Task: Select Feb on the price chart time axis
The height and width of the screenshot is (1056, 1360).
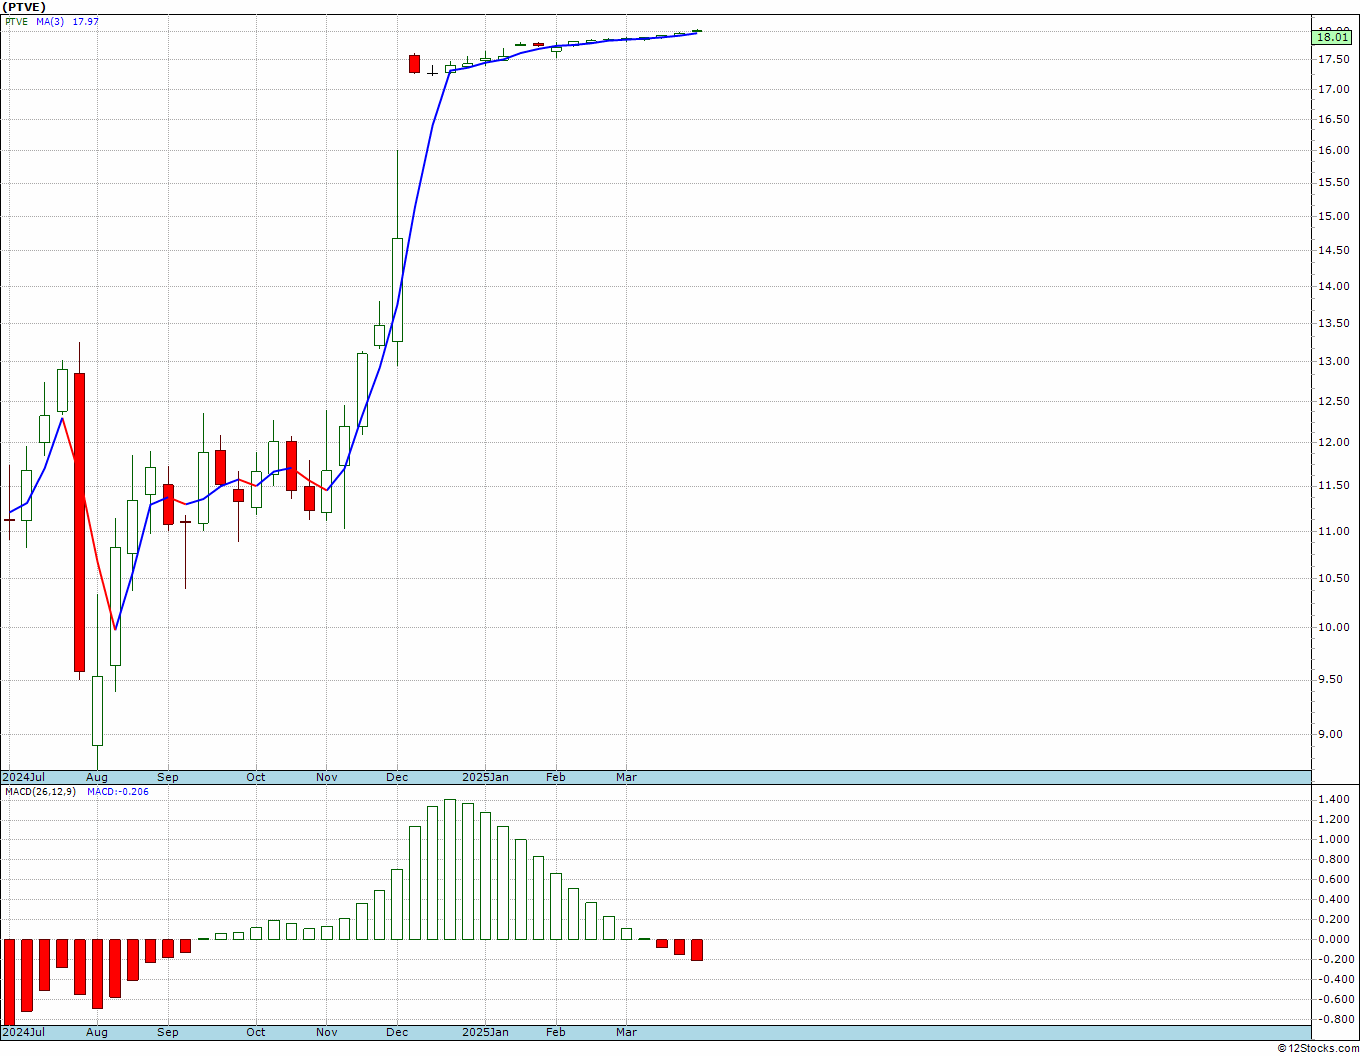Action: 556,777
